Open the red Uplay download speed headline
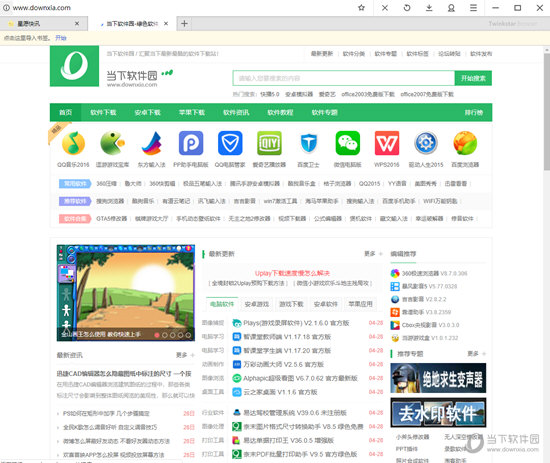This screenshot has width=550, height=463. 292,273
